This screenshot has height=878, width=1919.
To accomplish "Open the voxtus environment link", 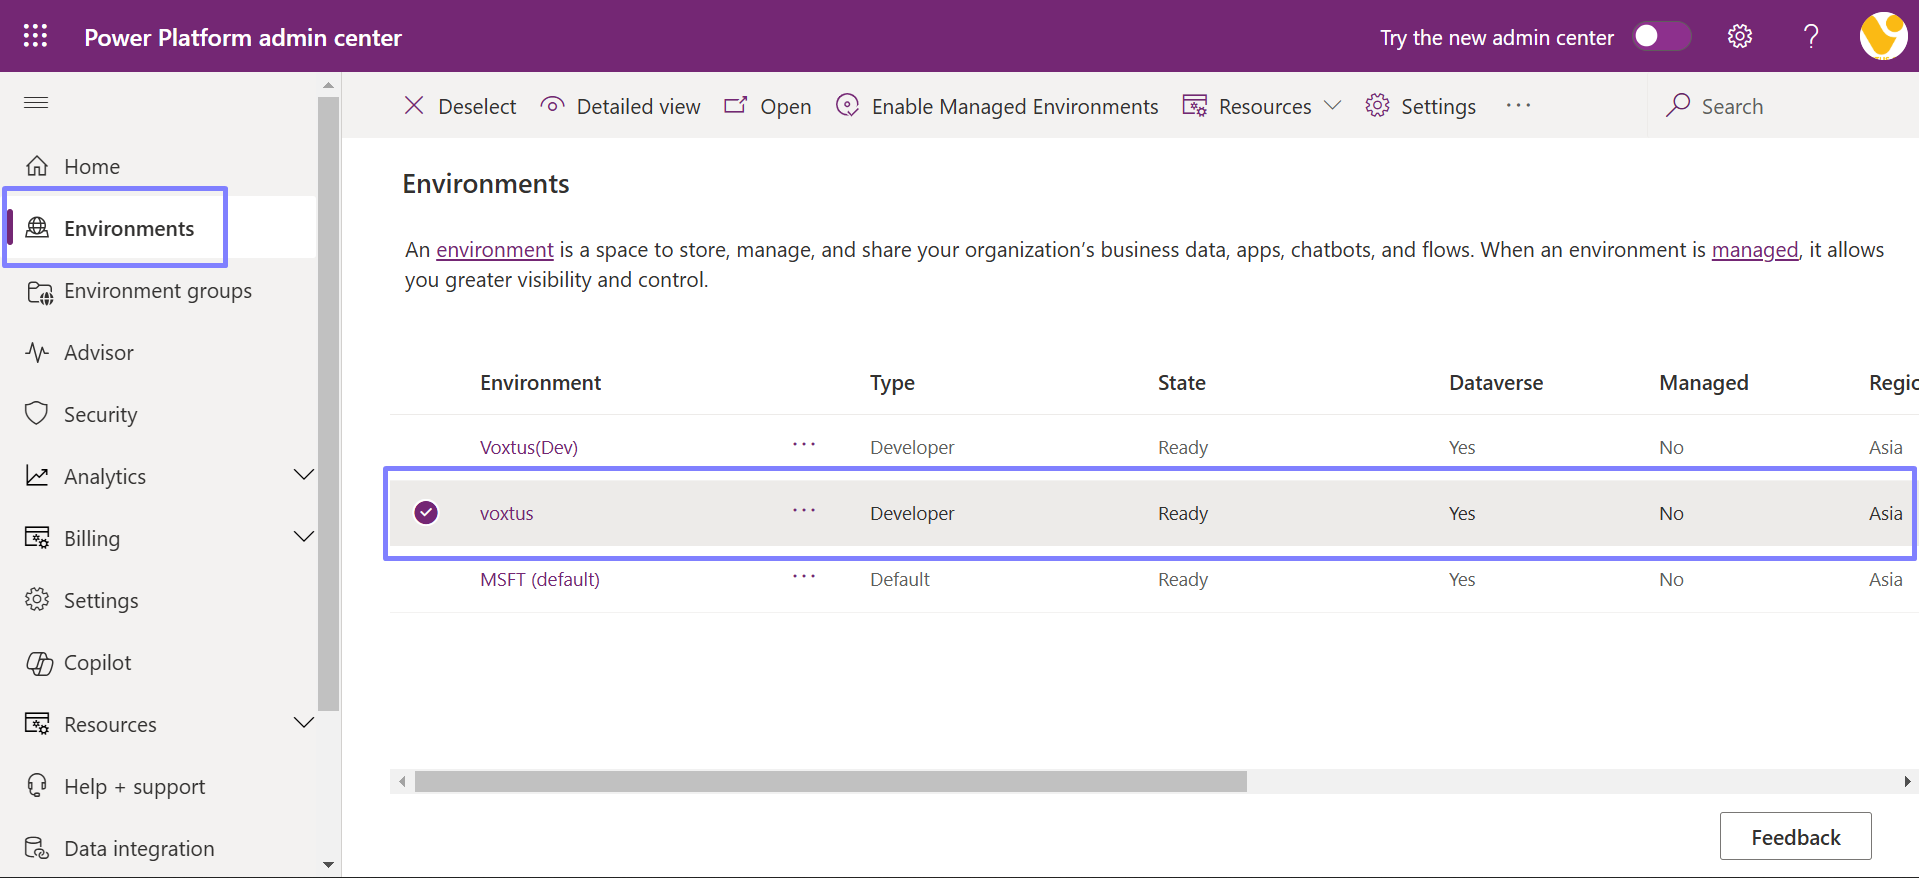I will pos(507,513).
